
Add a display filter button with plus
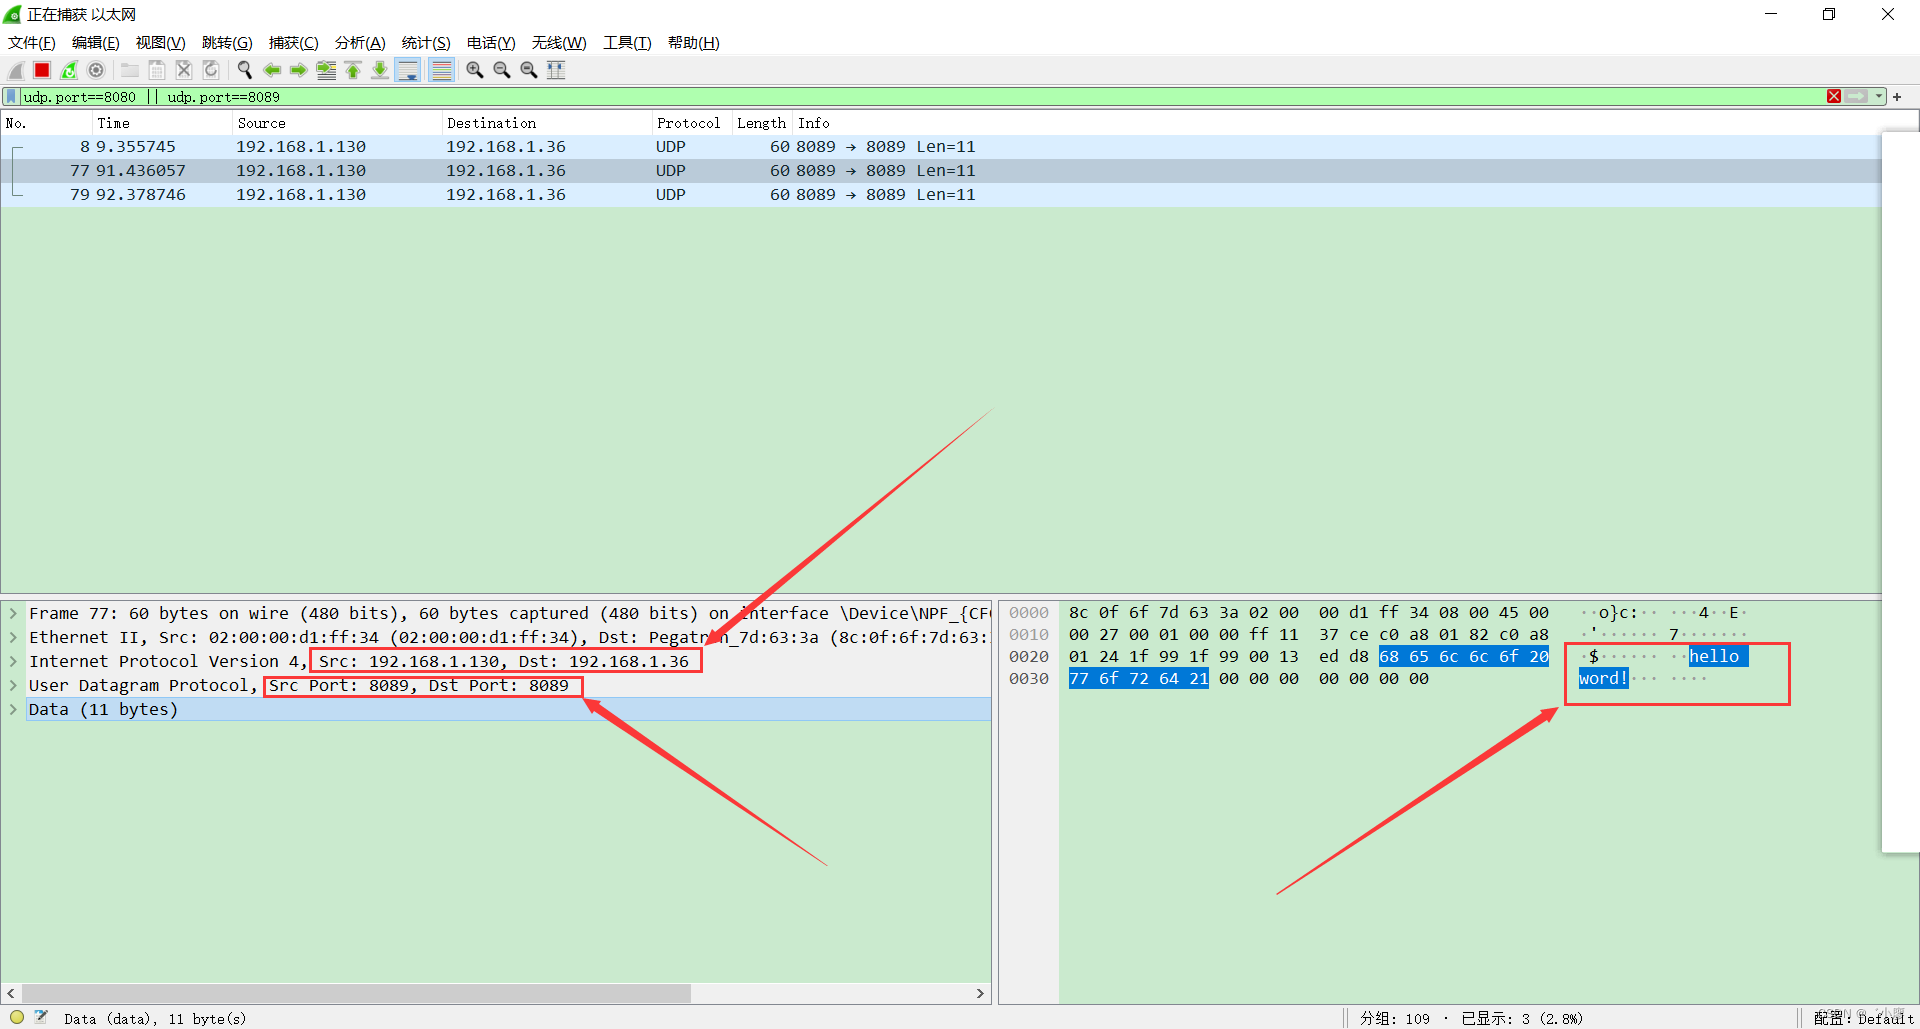click(x=1897, y=97)
